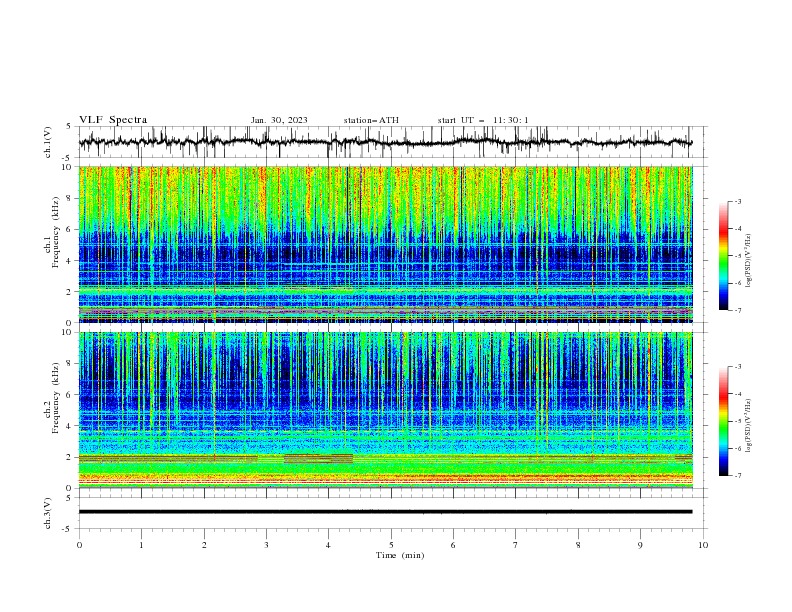Select the "Time (min)" axis title
792x612 pixels.
click(x=400, y=555)
